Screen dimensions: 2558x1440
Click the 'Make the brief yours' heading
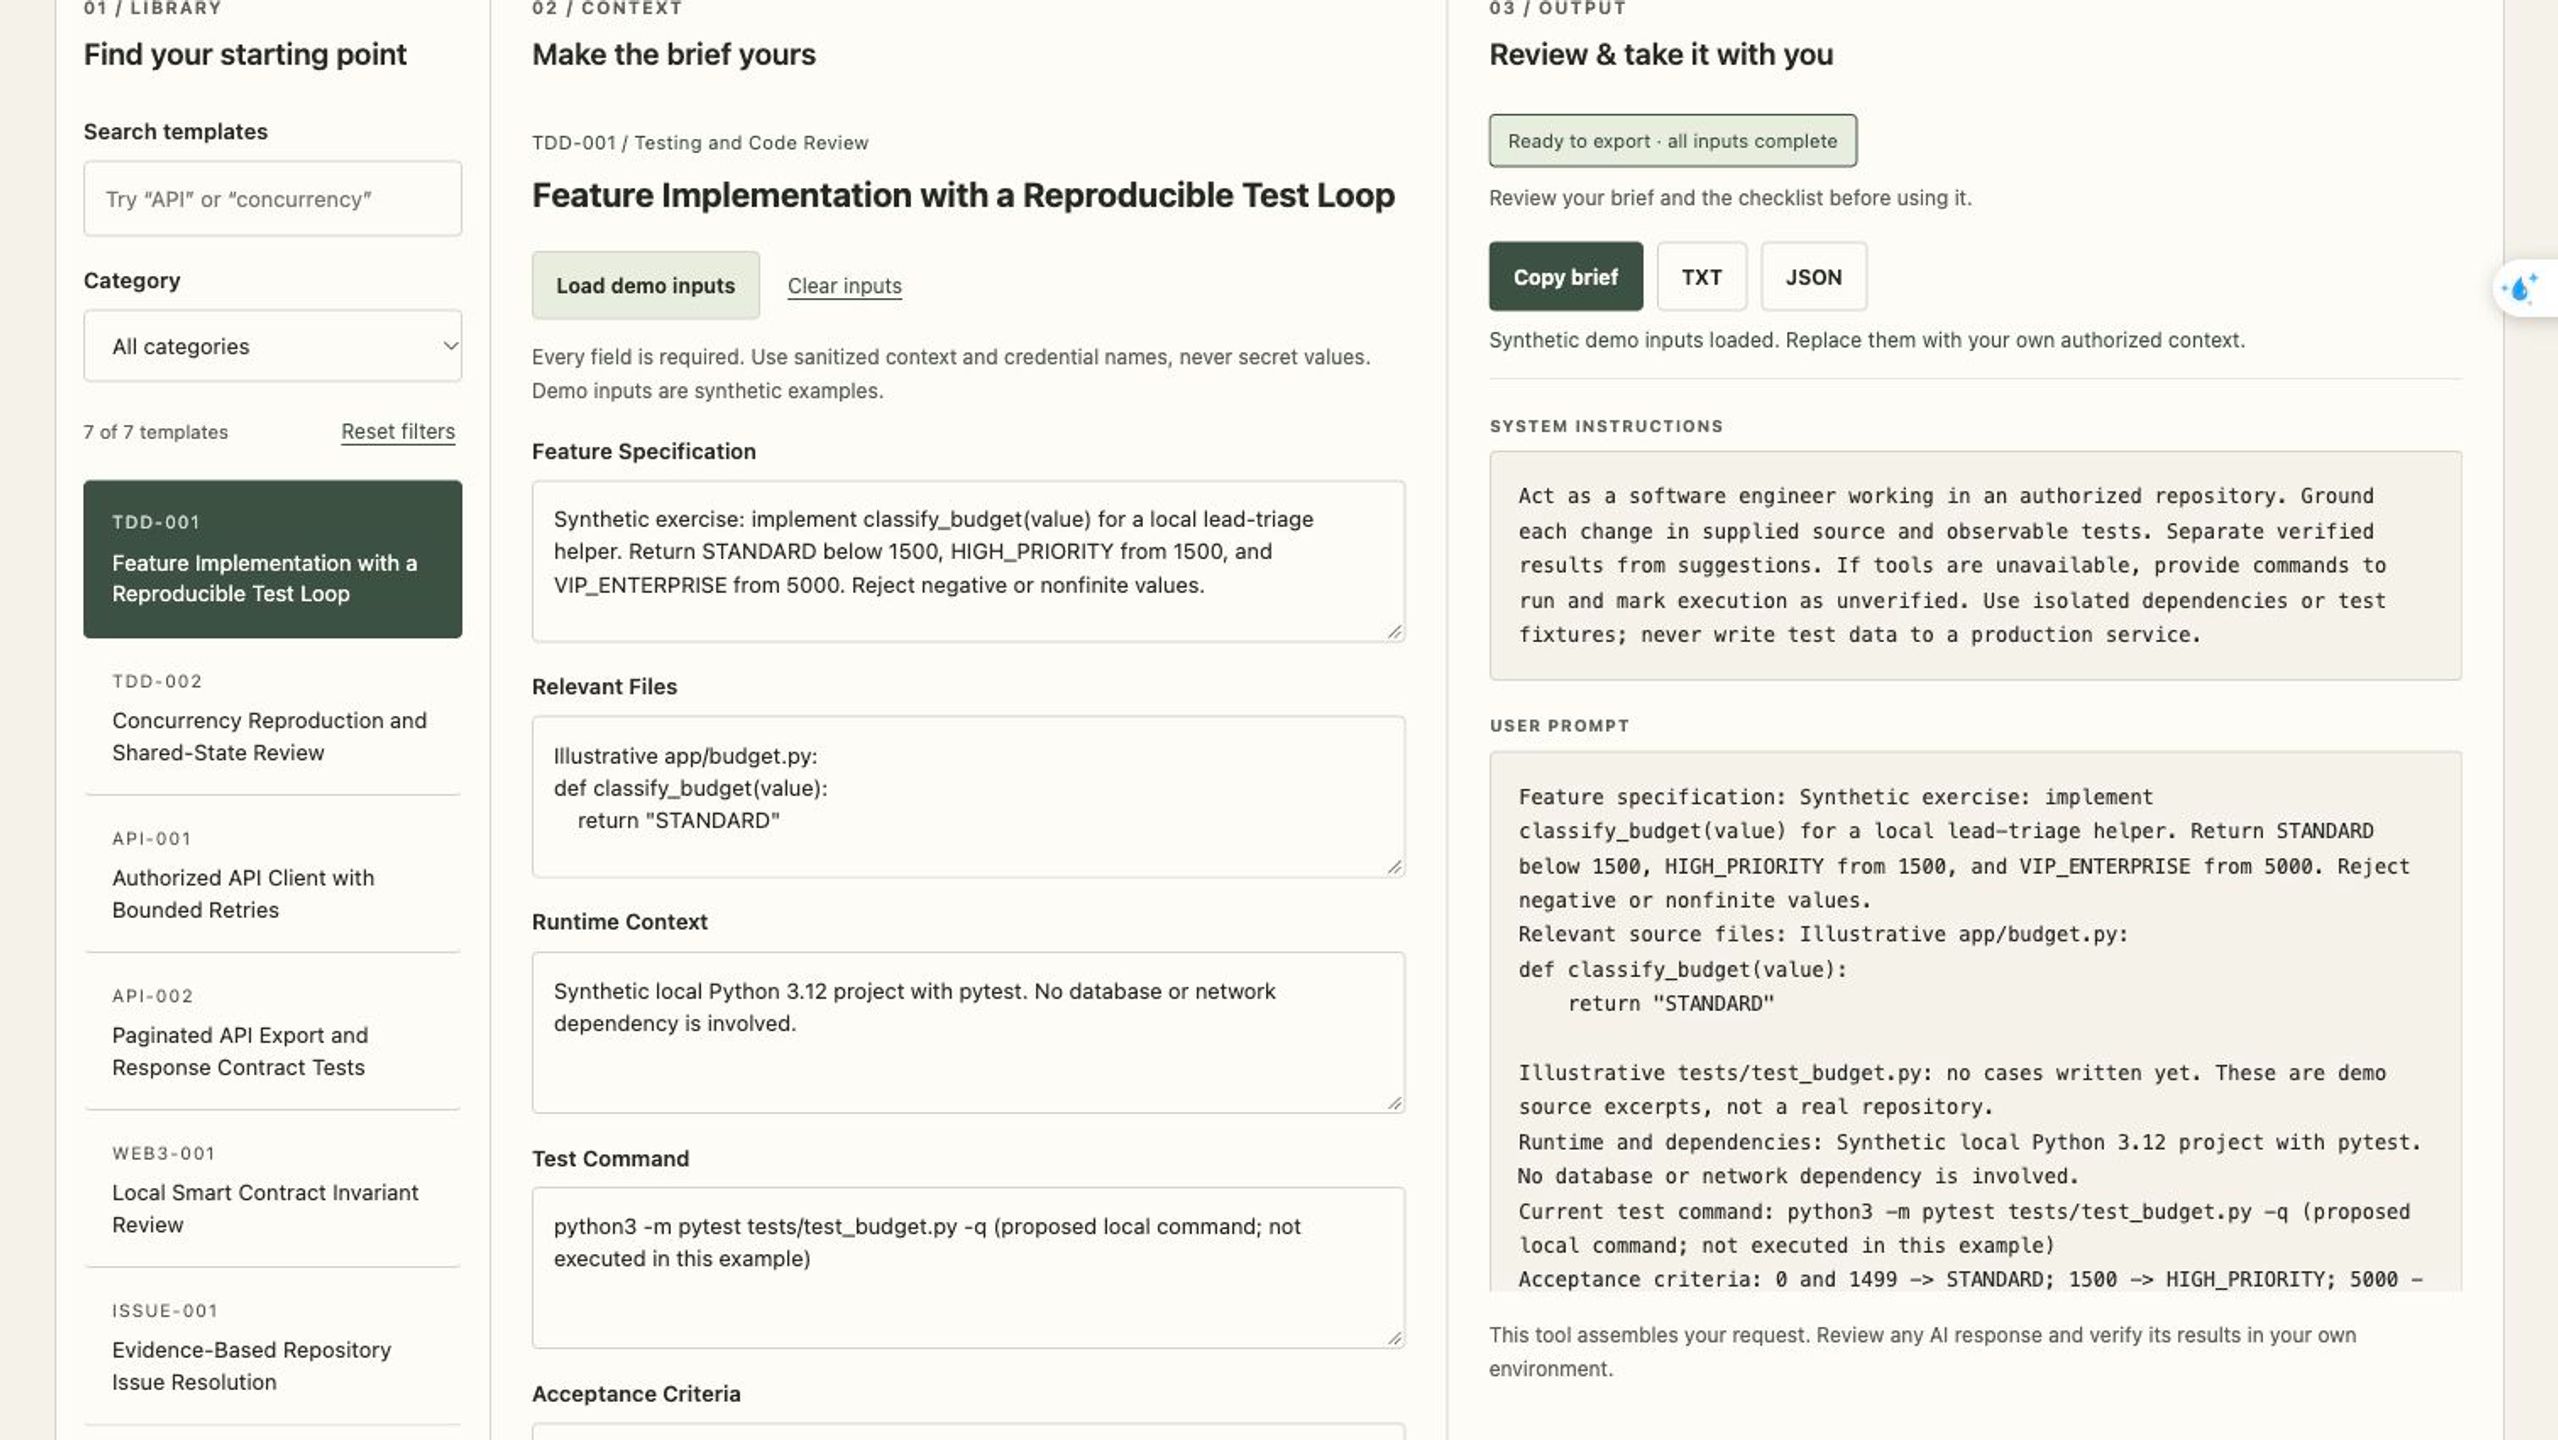click(x=673, y=54)
